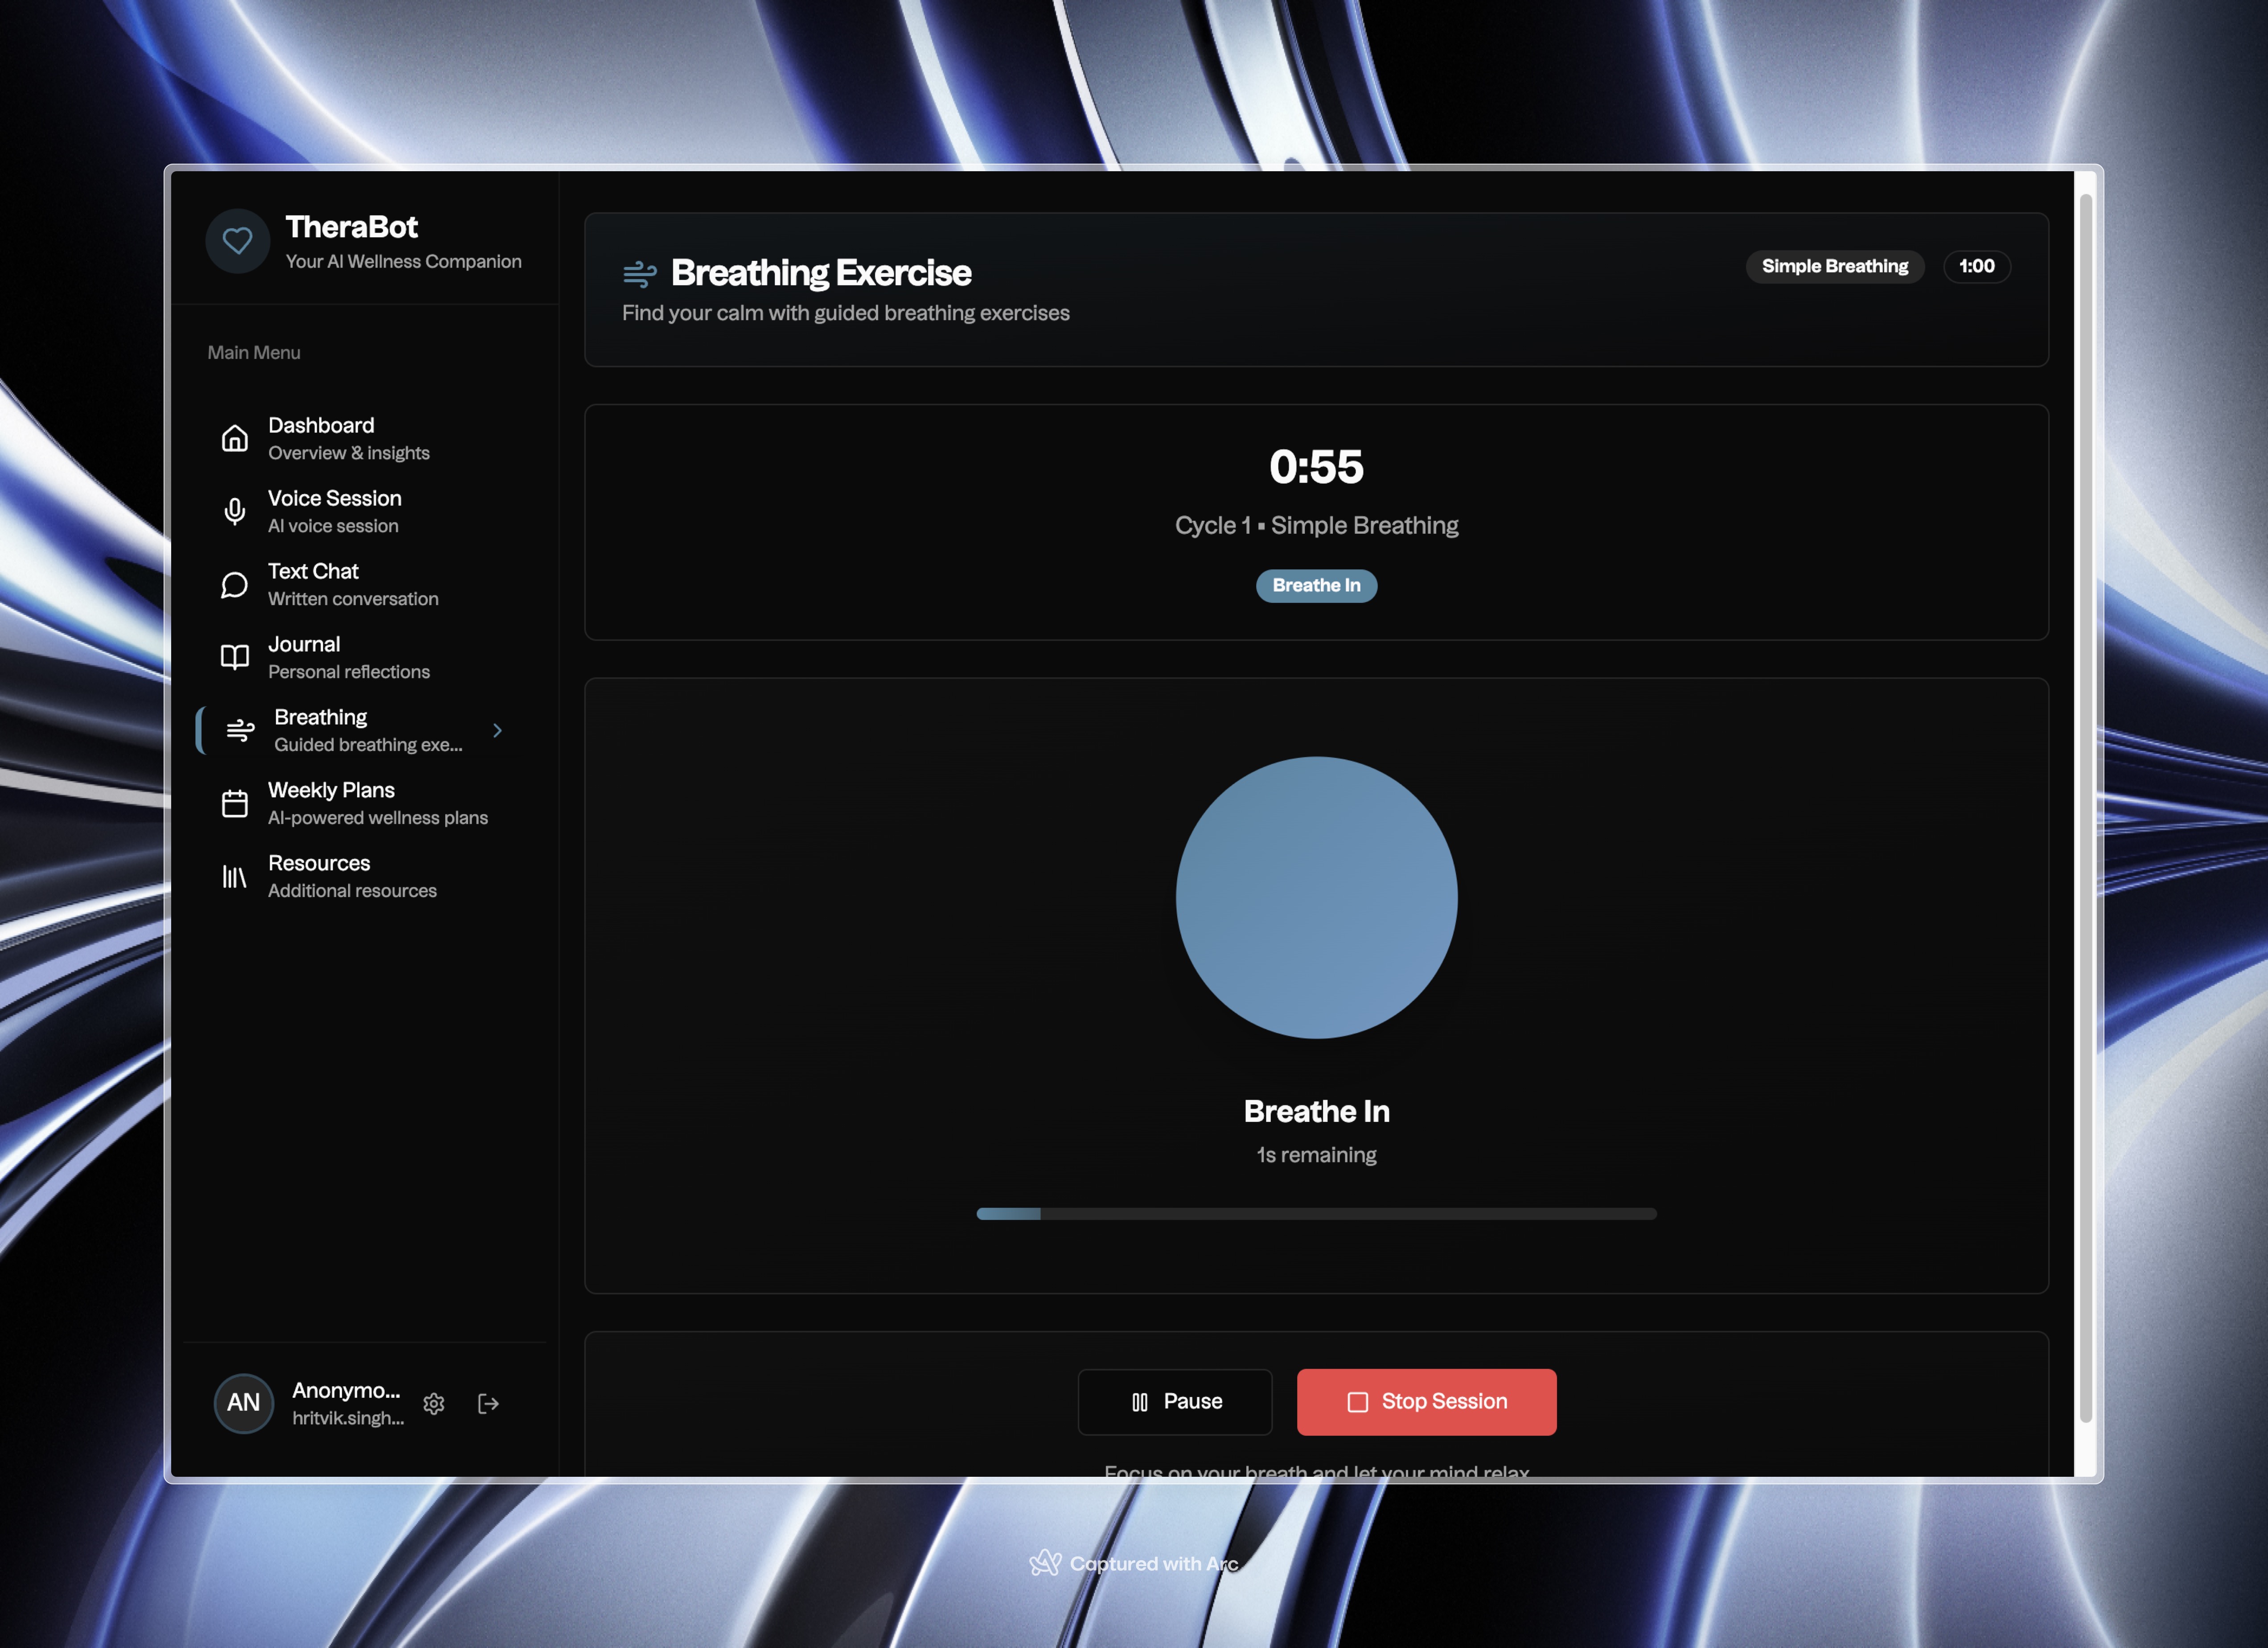Image resolution: width=2268 pixels, height=1648 pixels.
Task: Click the TheraBot heart logo icon
Action: coord(237,240)
